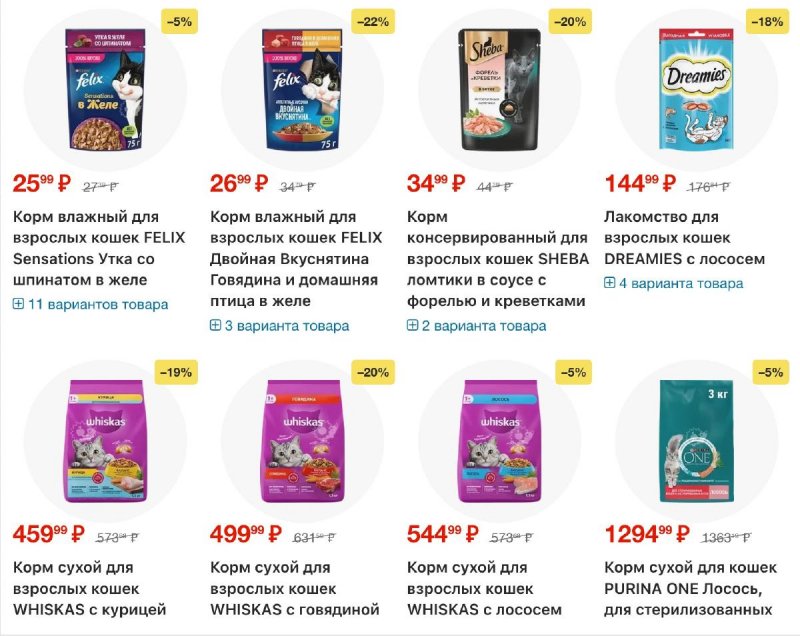Open the Лакомство DREAMIES с лососем title
Image resolution: width=800 pixels, height=636 pixels.
[x=685, y=238]
